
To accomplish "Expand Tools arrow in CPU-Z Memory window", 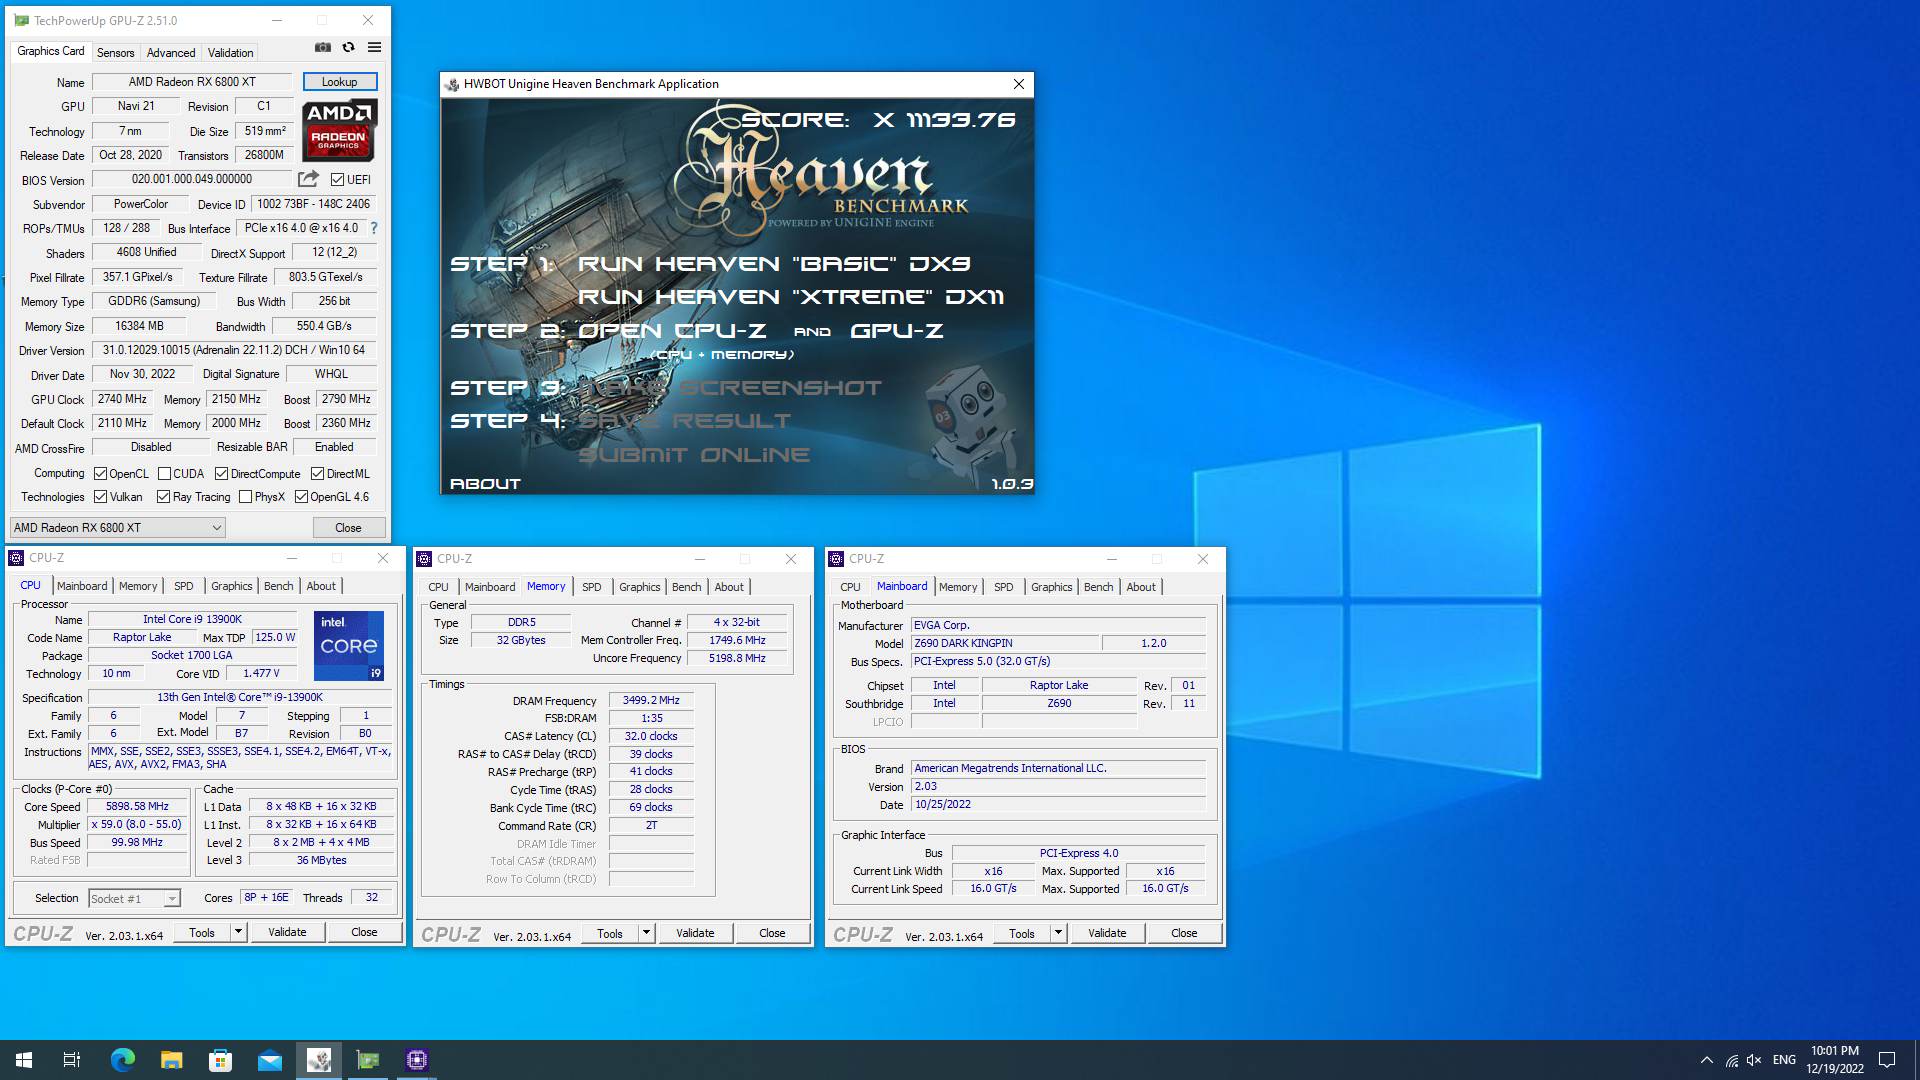I will pyautogui.click(x=646, y=933).
